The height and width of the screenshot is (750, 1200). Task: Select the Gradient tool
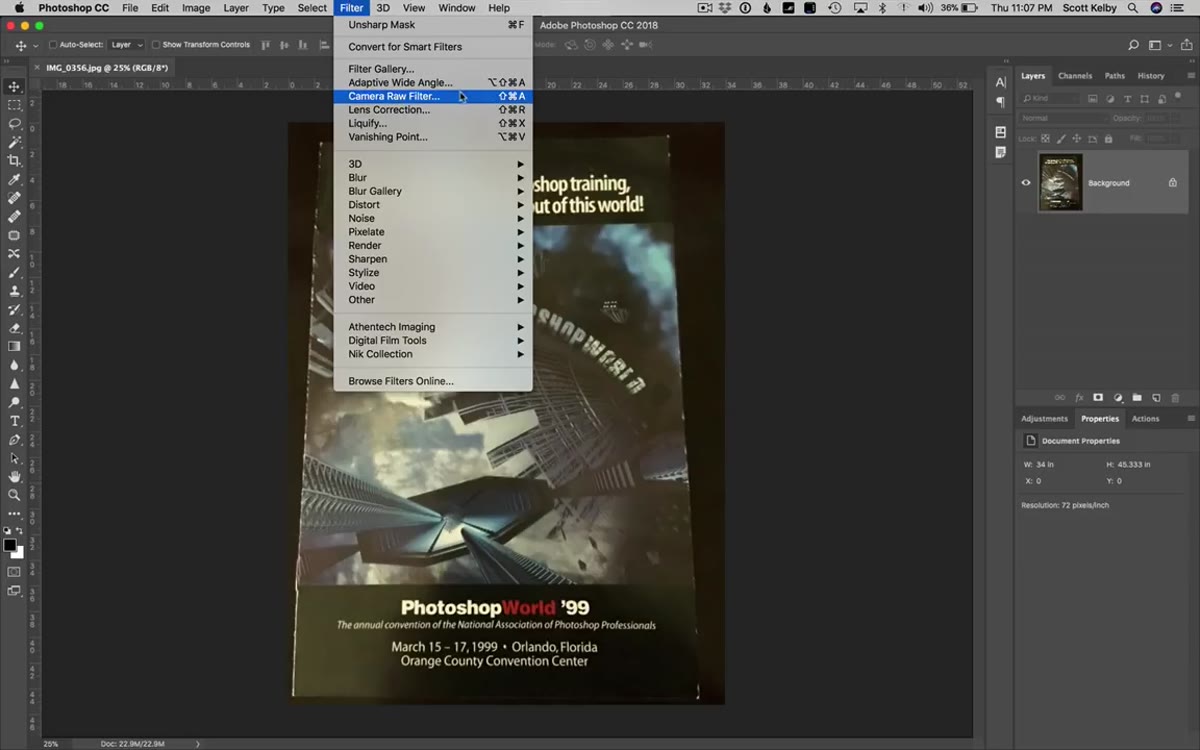tap(14, 346)
